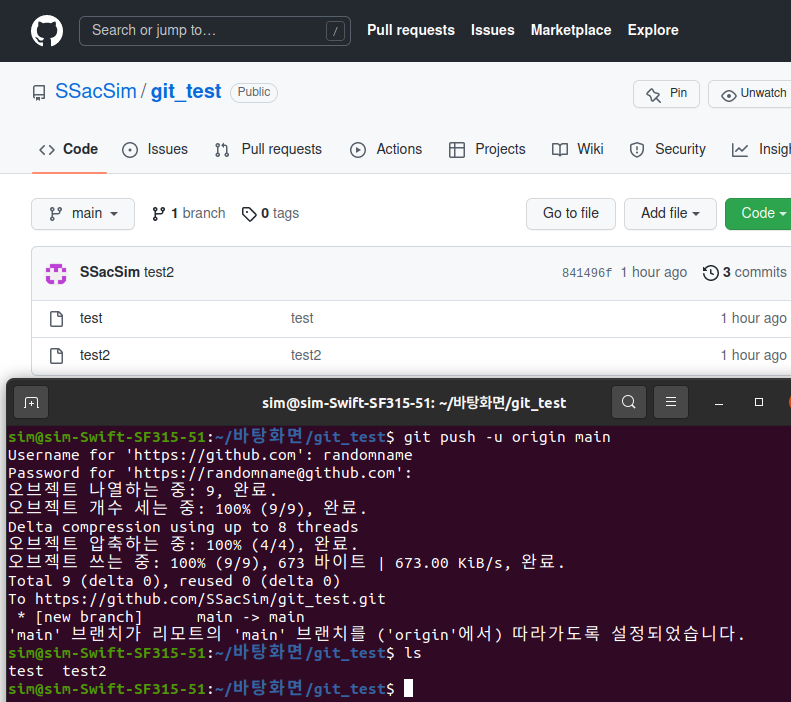This screenshot has width=791, height=702.
Task: Open commit message link for test file
Action: point(302,318)
